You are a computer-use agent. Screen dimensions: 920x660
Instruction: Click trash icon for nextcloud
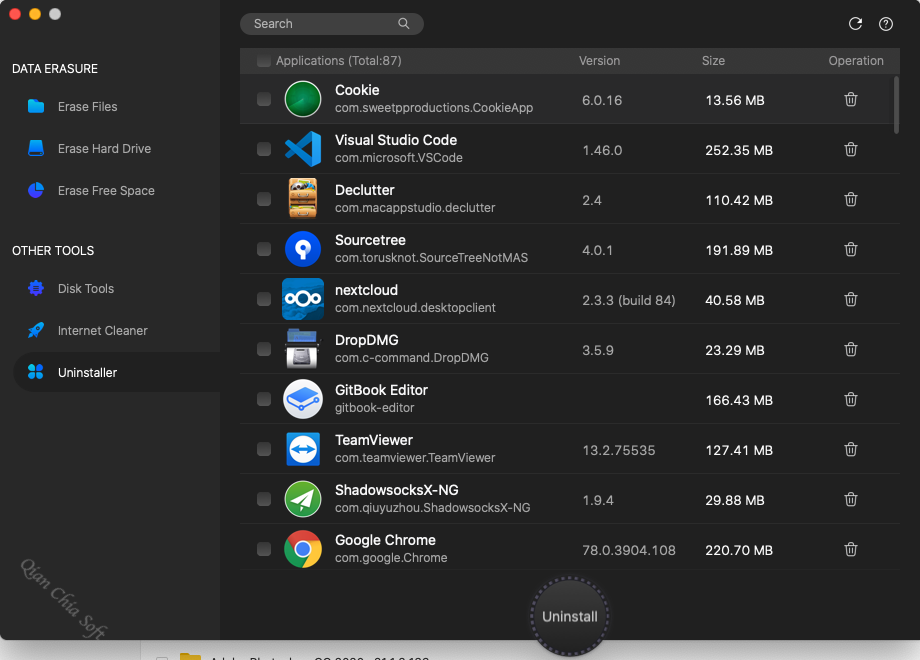851,299
